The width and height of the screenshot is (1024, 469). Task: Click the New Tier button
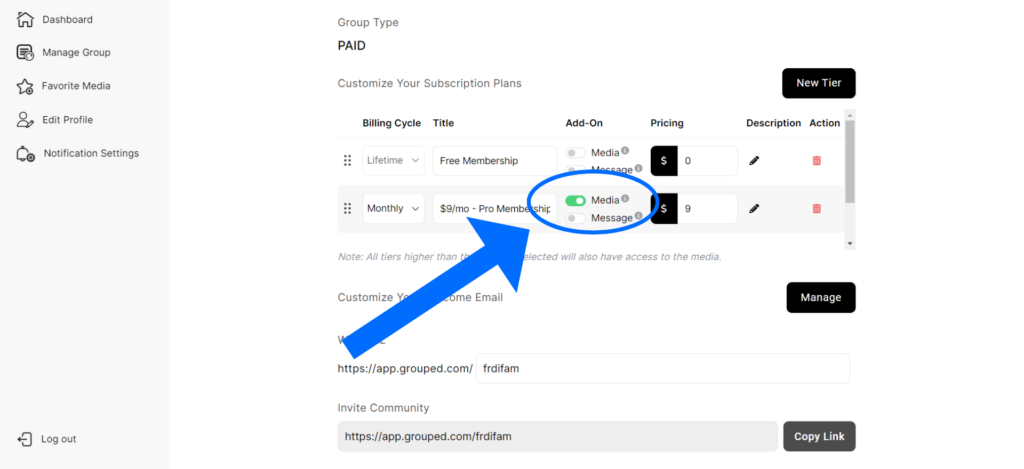[x=818, y=83]
